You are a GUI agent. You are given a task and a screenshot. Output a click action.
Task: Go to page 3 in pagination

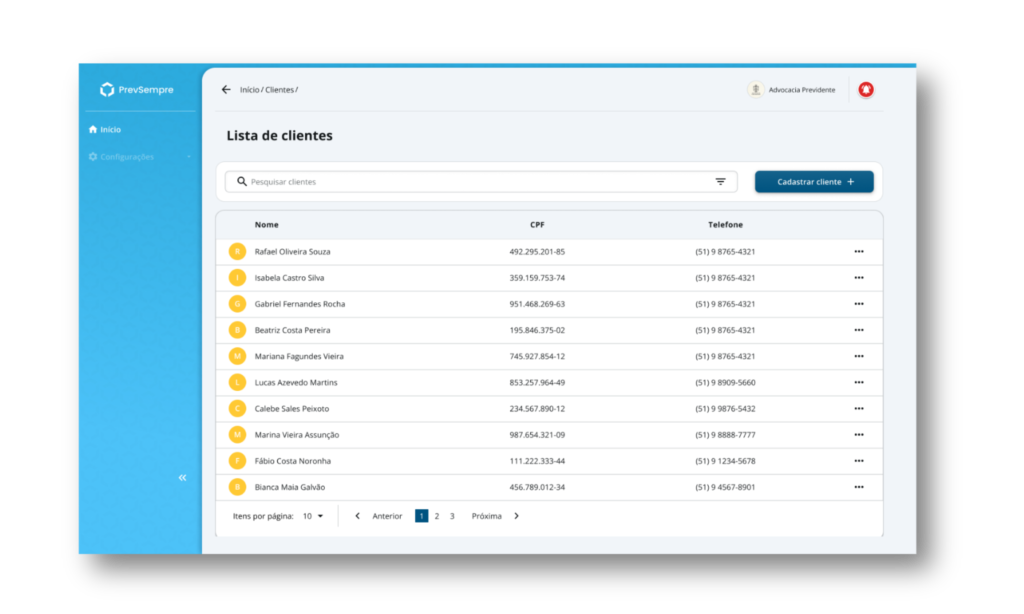[x=452, y=516]
